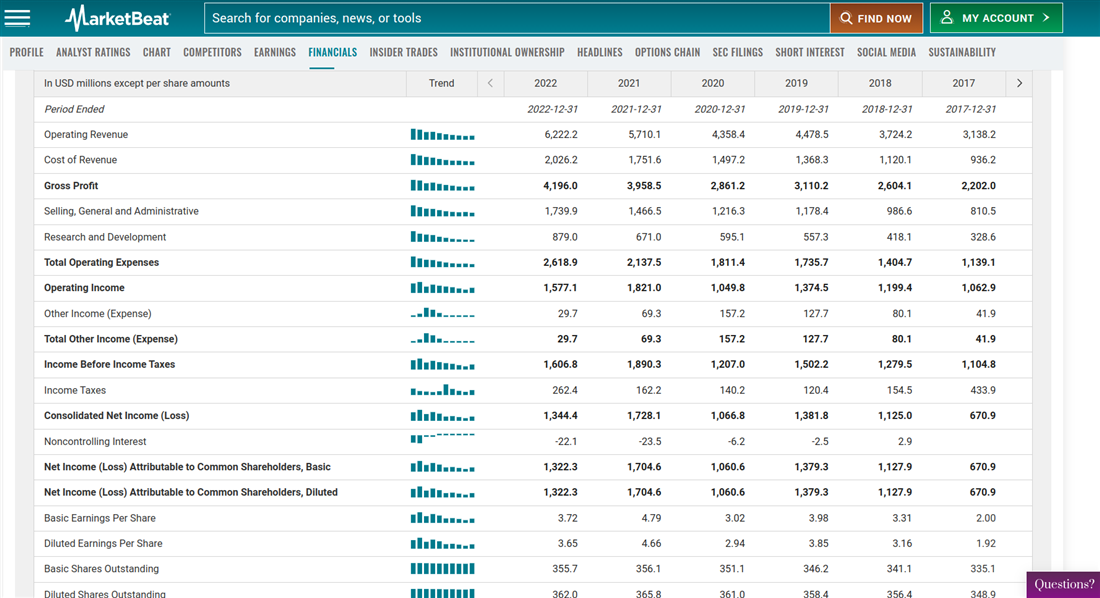This screenshot has height=598, width=1100.
Task: Open the Insider Trades tab
Action: [x=403, y=52]
